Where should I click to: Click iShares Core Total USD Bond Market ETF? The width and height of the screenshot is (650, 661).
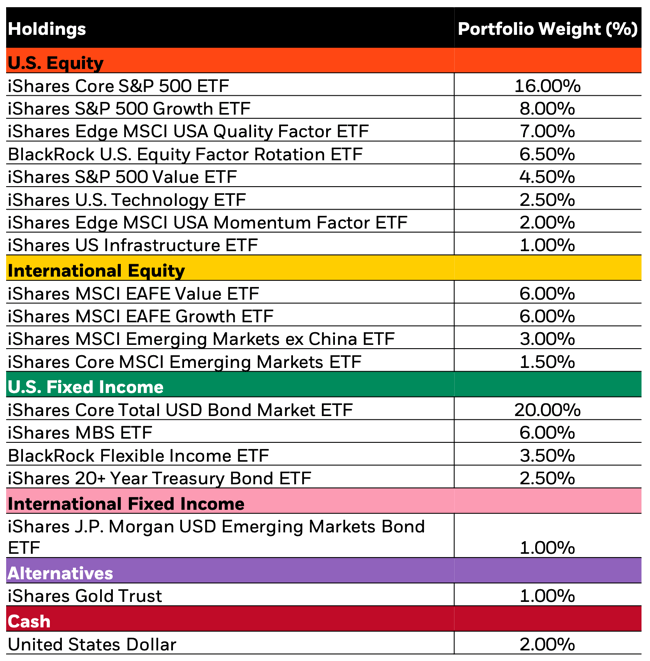(x=180, y=410)
